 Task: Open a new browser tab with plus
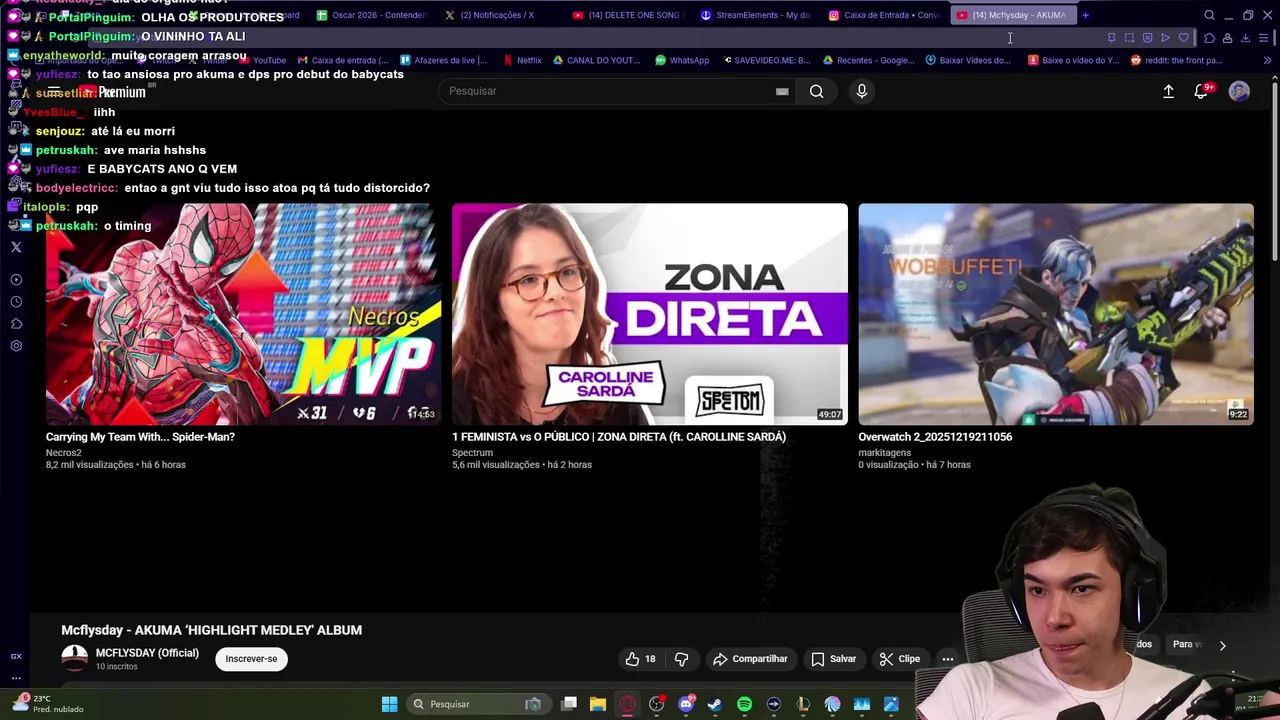(1085, 15)
